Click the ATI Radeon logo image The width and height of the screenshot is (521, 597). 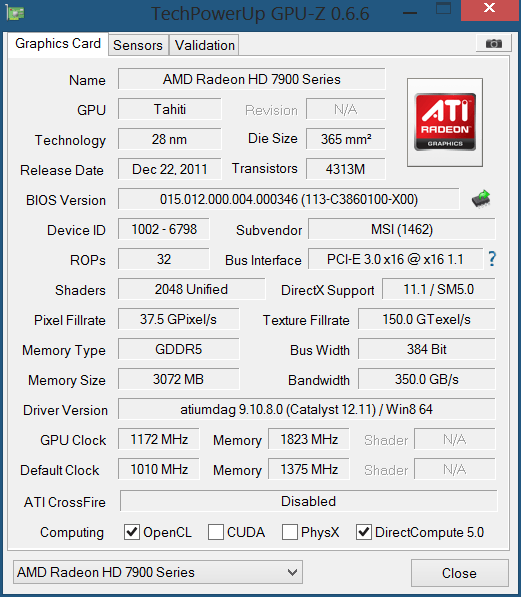(x=445, y=122)
